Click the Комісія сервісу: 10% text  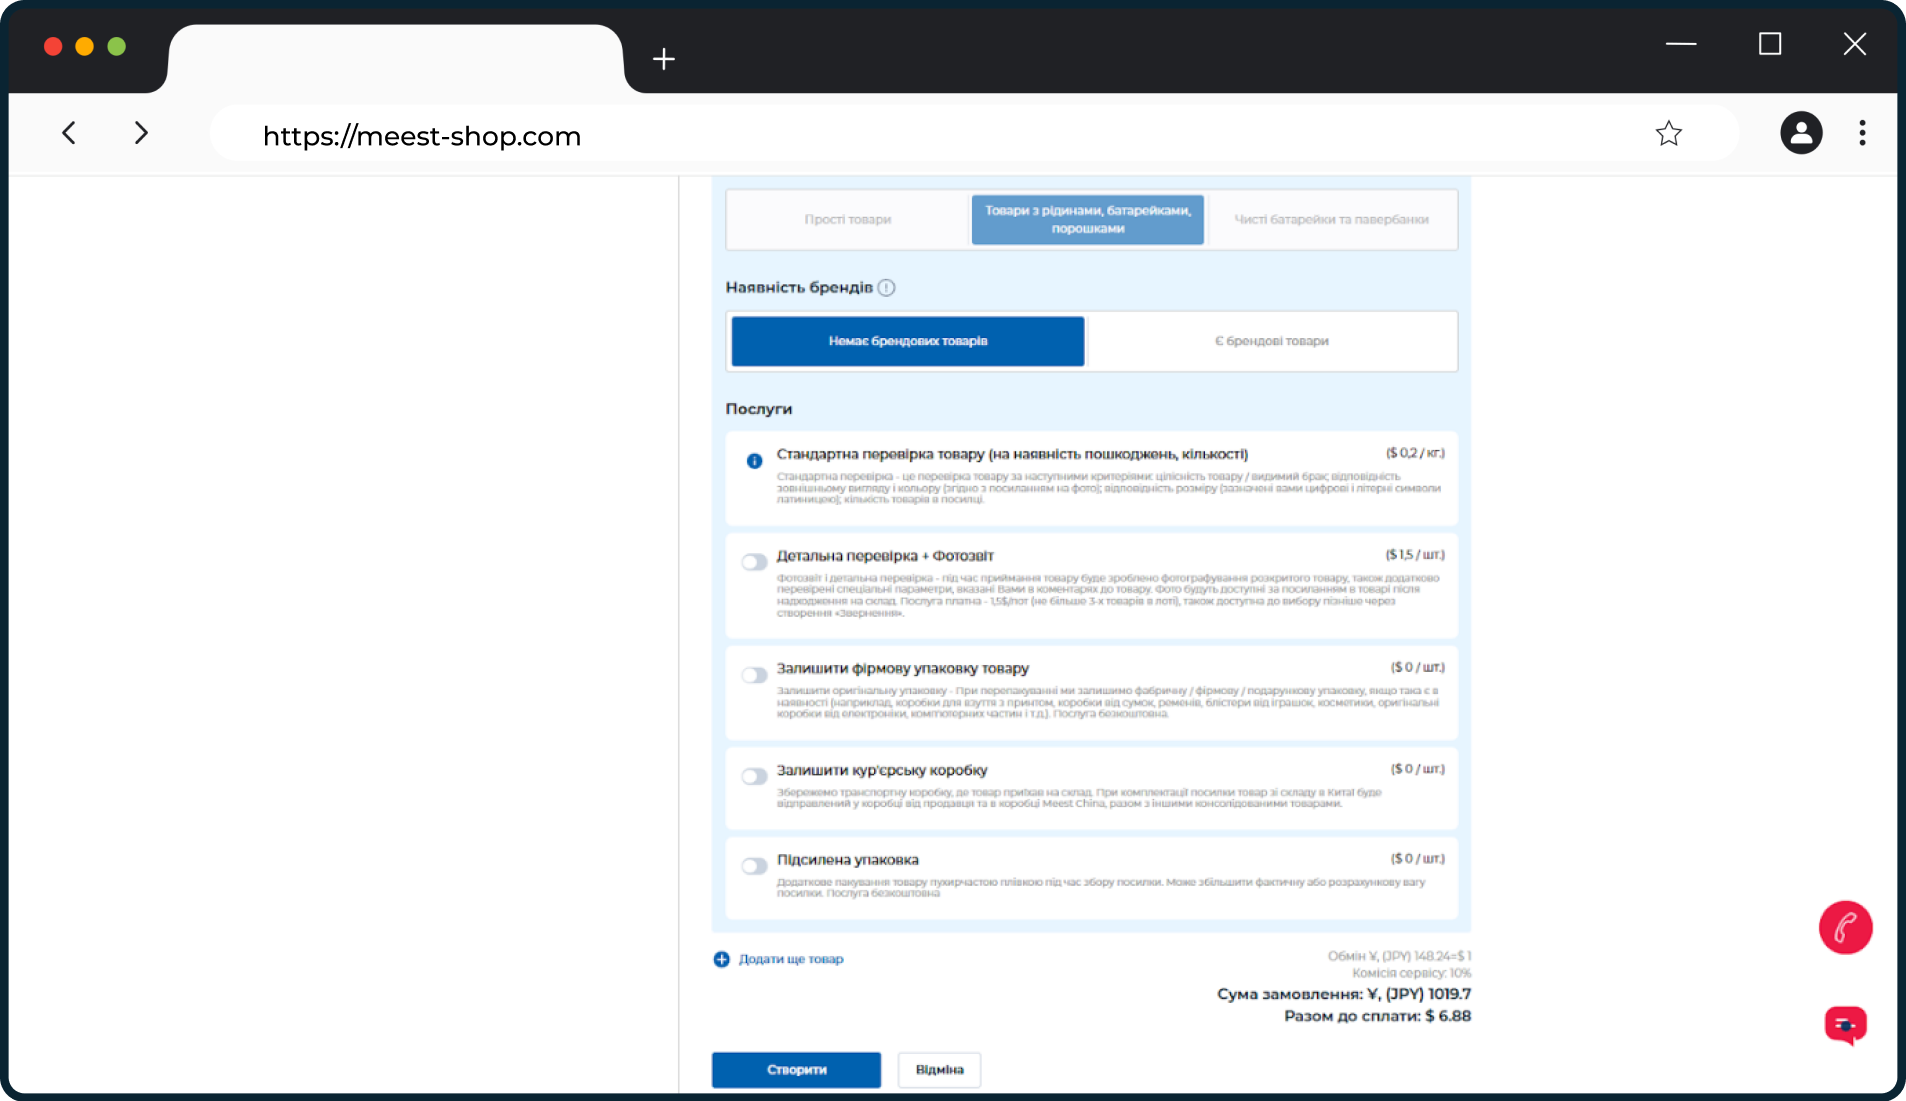(1411, 973)
